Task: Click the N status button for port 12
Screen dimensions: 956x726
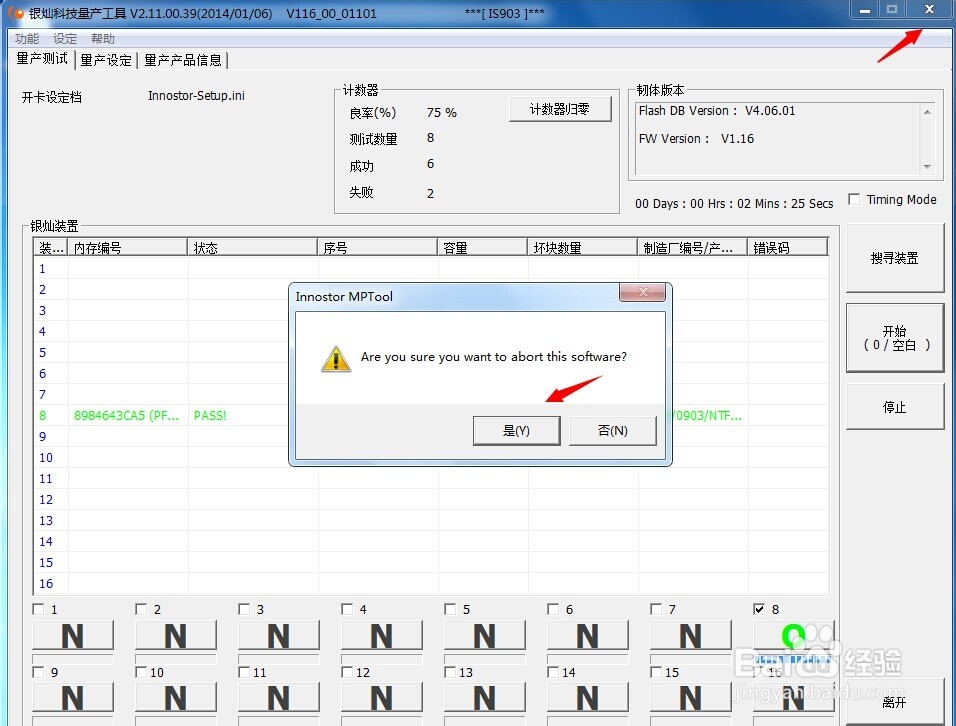Action: coord(382,698)
